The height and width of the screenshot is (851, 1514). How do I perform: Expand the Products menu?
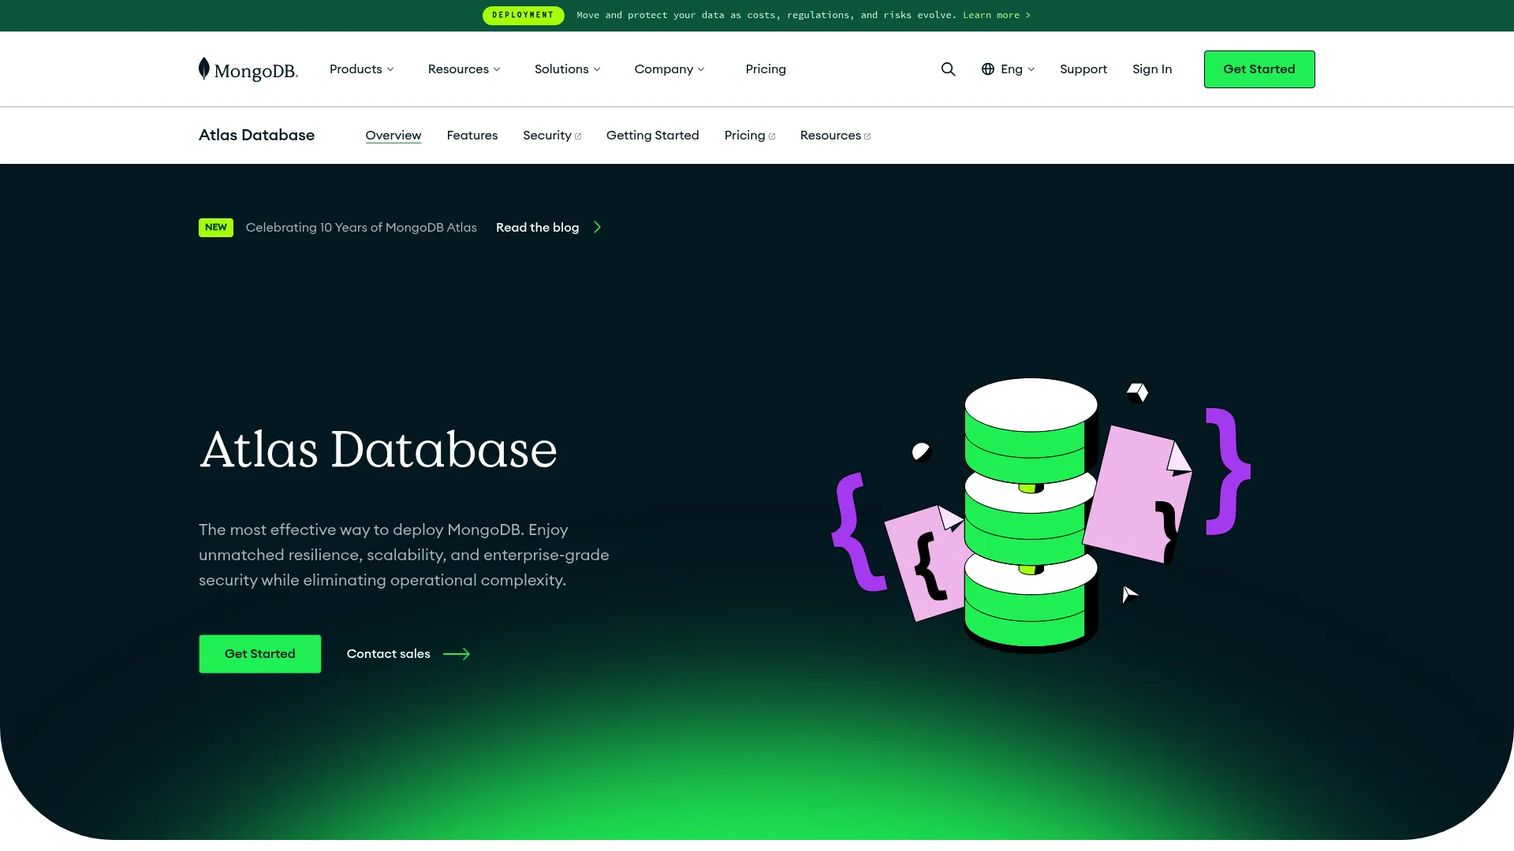[x=362, y=69]
